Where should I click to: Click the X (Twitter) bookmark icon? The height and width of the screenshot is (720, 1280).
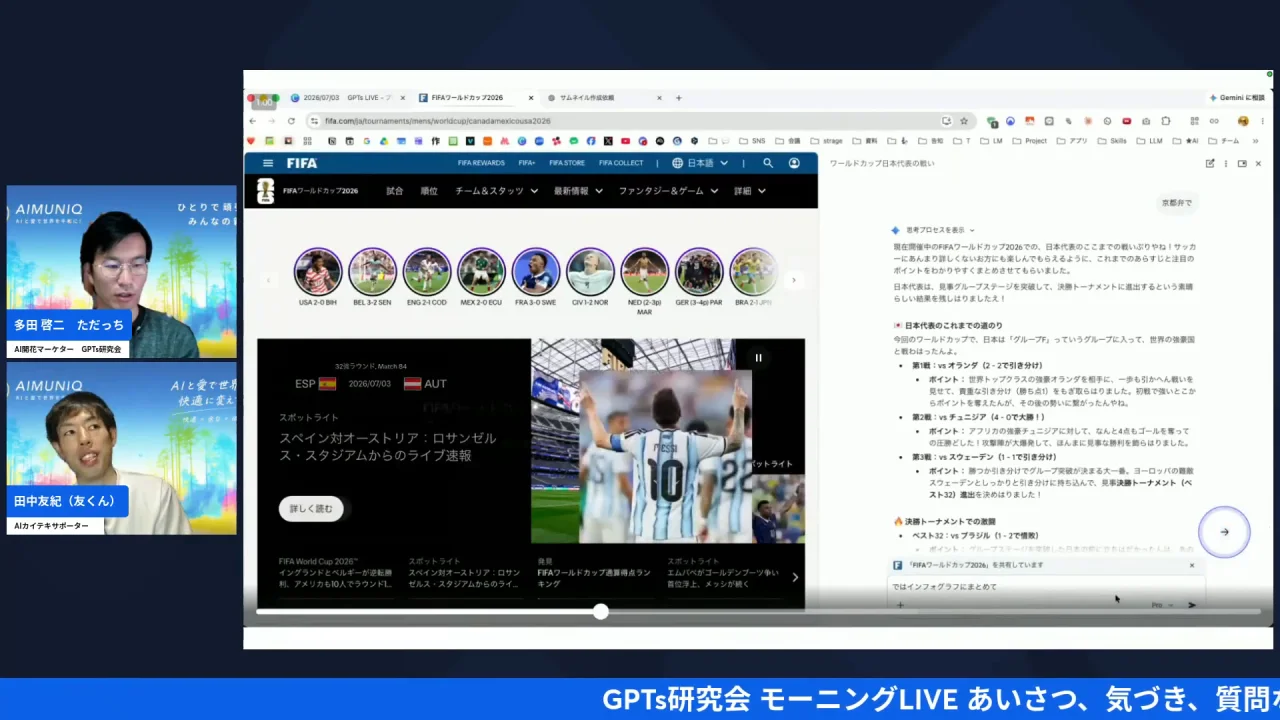tap(608, 141)
